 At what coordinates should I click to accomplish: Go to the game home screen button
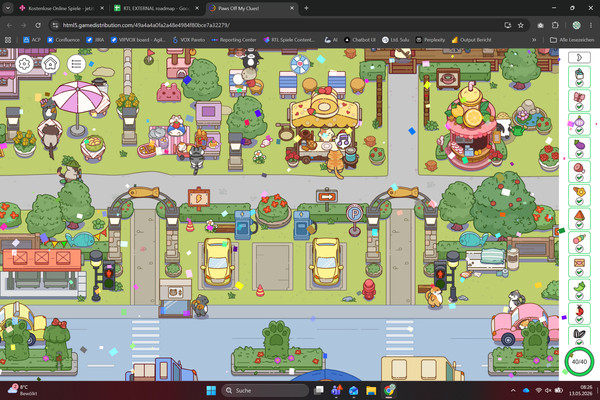(51, 64)
